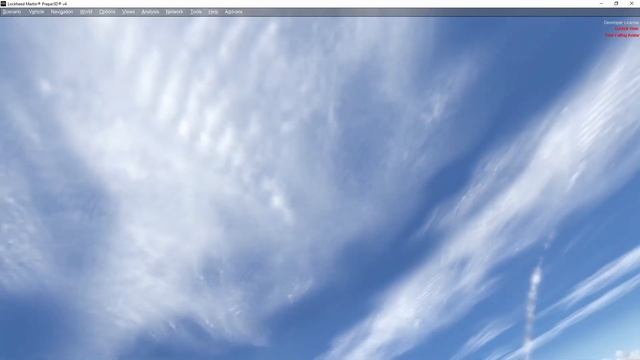640x360 pixels.
Task: Open the Scenario menu
Action: [x=12, y=12]
